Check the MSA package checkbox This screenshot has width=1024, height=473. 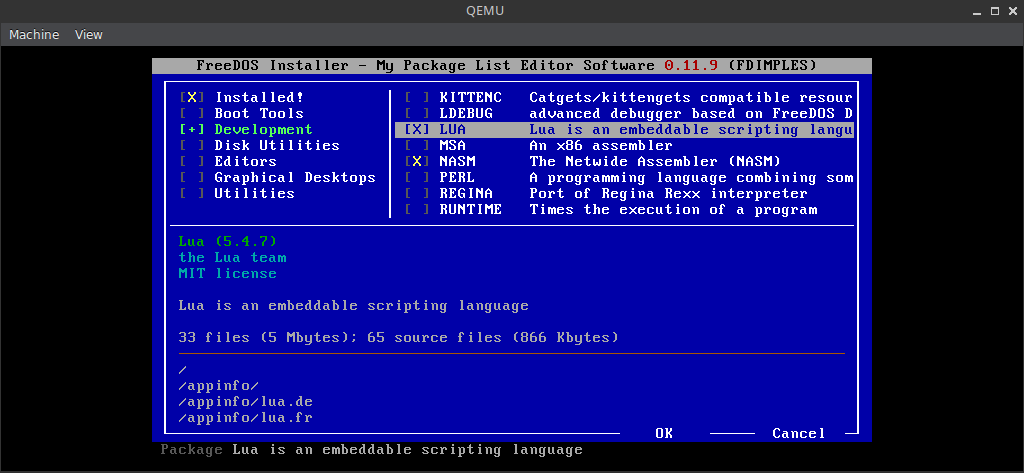click(417, 146)
